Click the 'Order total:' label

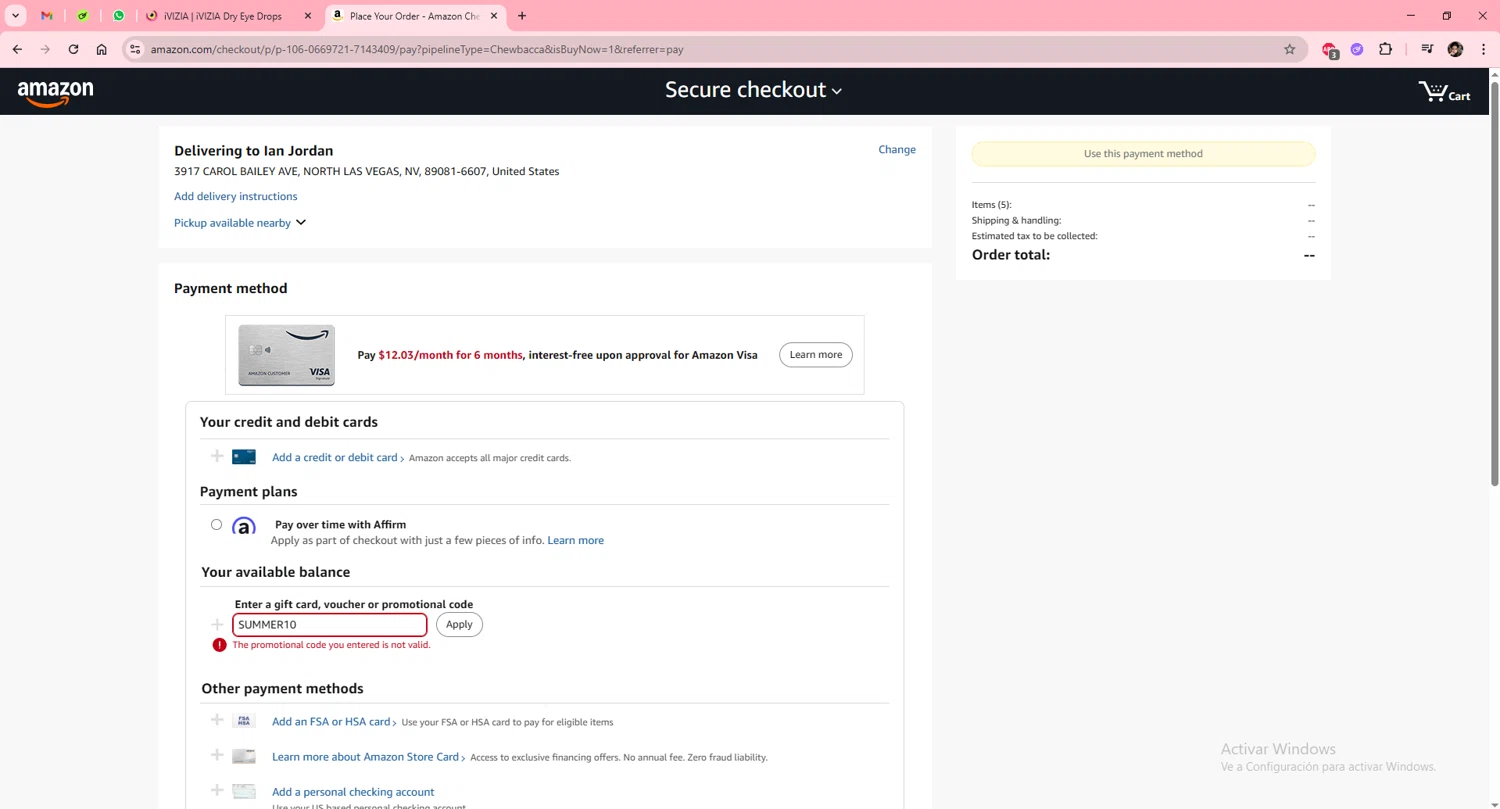tap(1011, 255)
